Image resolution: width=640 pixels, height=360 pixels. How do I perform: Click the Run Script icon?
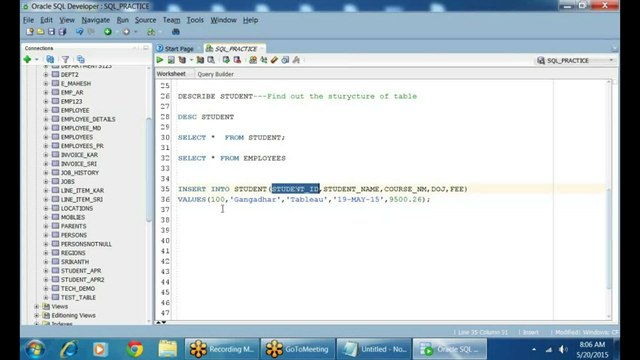click(171, 60)
